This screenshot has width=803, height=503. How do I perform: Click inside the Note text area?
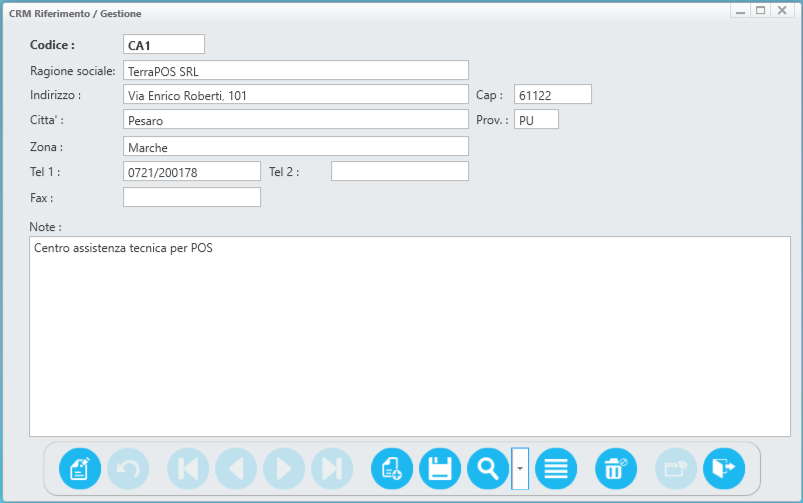click(x=410, y=337)
